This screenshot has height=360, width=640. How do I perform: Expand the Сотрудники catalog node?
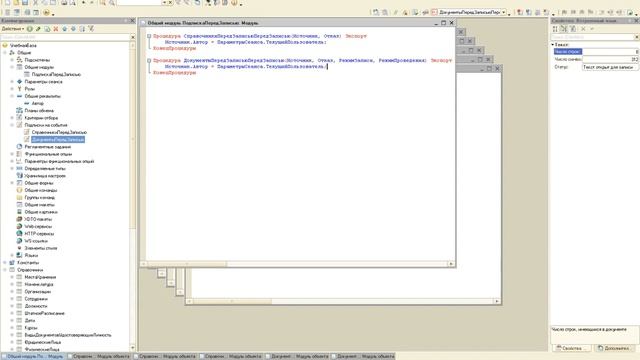click(12, 299)
